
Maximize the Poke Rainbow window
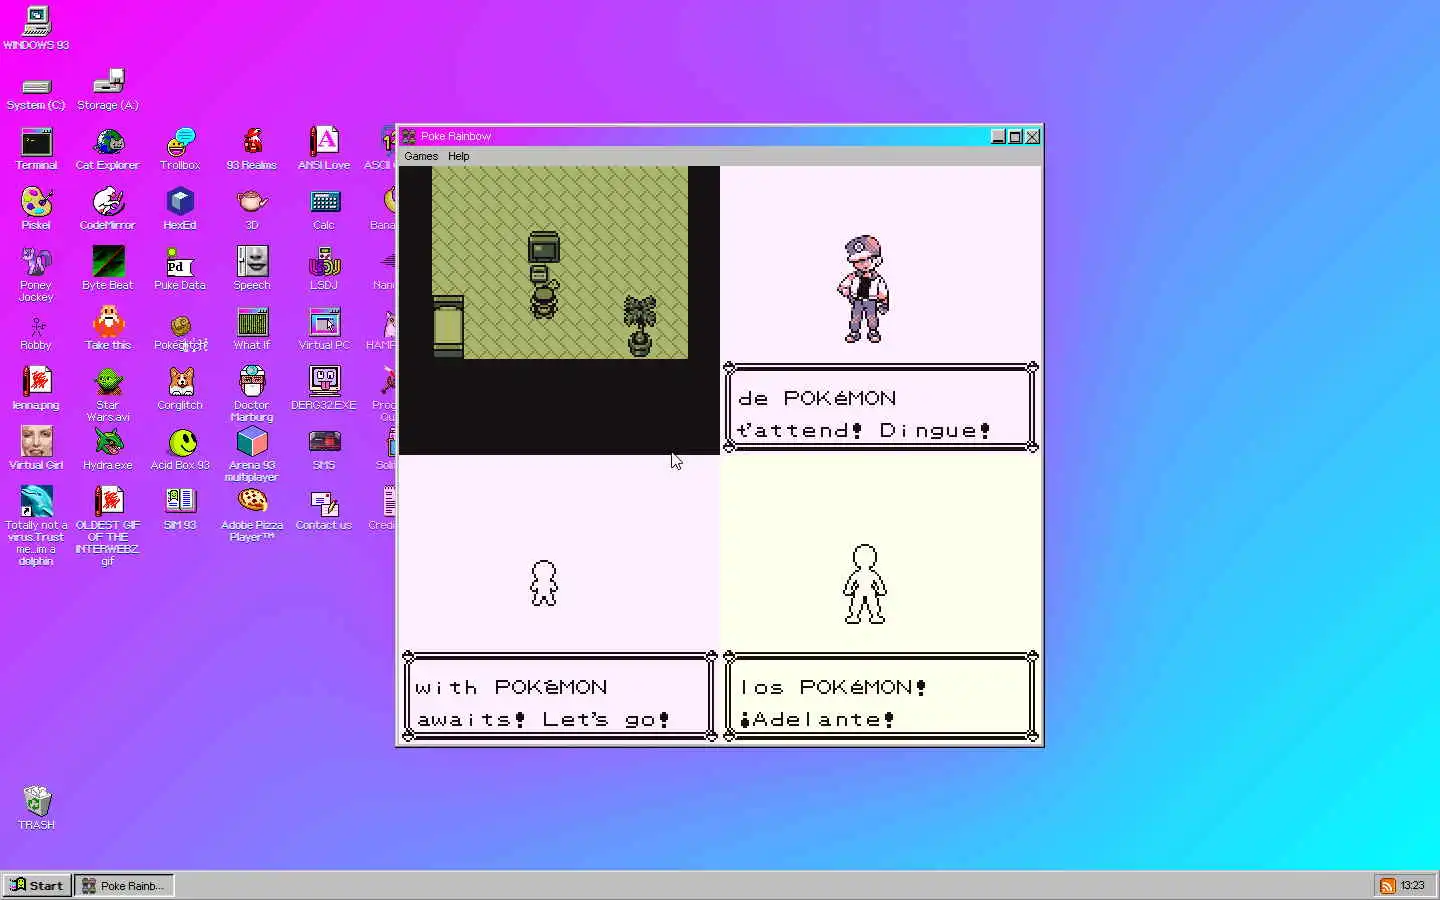[x=1015, y=137]
